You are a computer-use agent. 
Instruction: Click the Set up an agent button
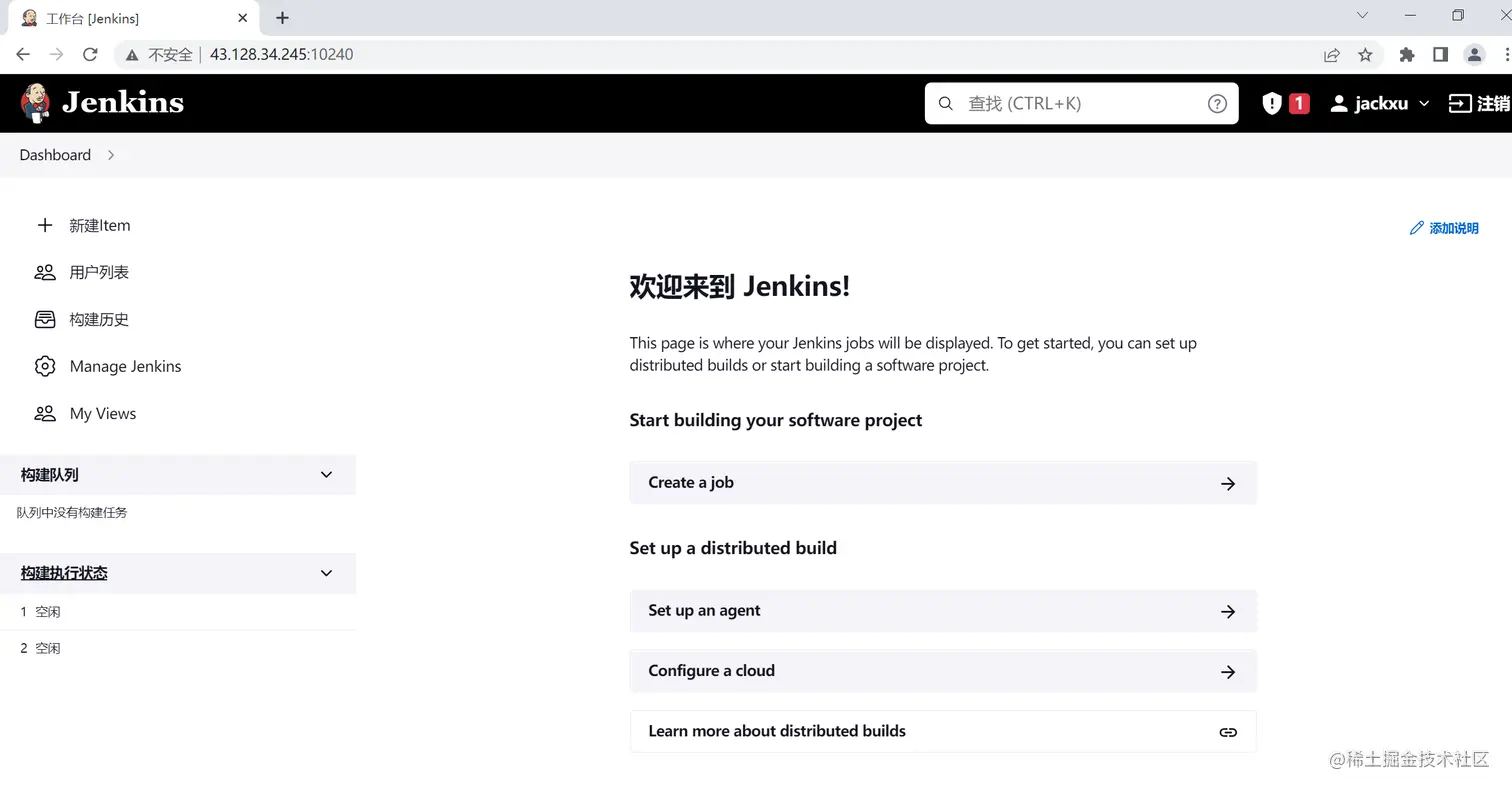(x=943, y=611)
